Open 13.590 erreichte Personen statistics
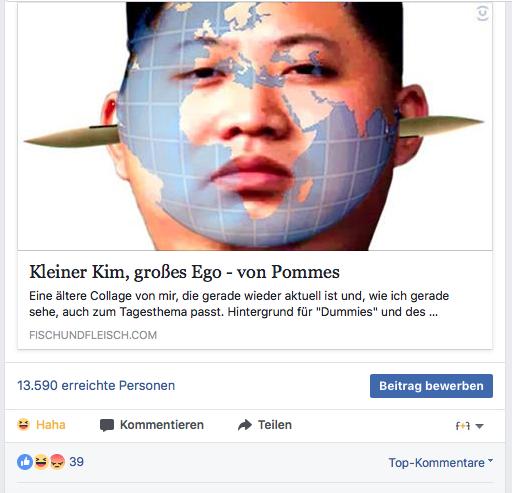Image resolution: width=512 pixels, height=493 pixels. [96, 386]
